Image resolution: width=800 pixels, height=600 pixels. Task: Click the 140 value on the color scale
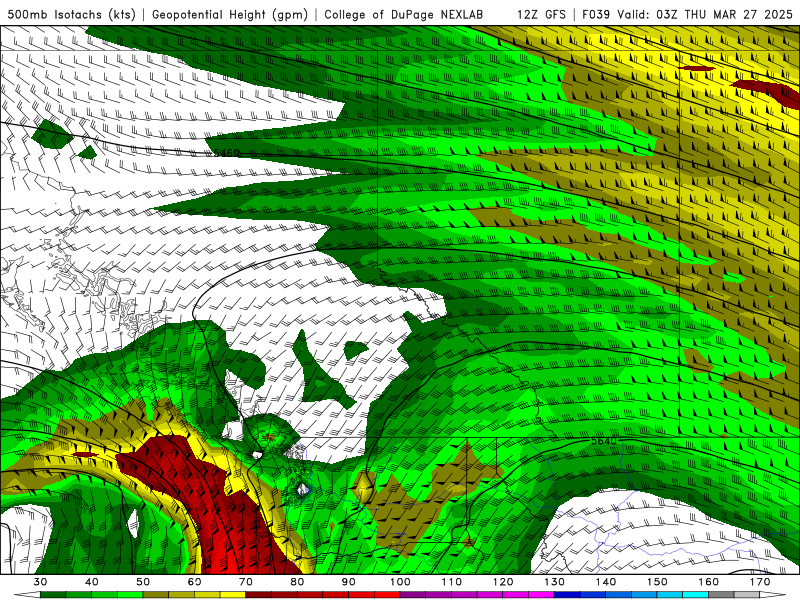click(606, 582)
